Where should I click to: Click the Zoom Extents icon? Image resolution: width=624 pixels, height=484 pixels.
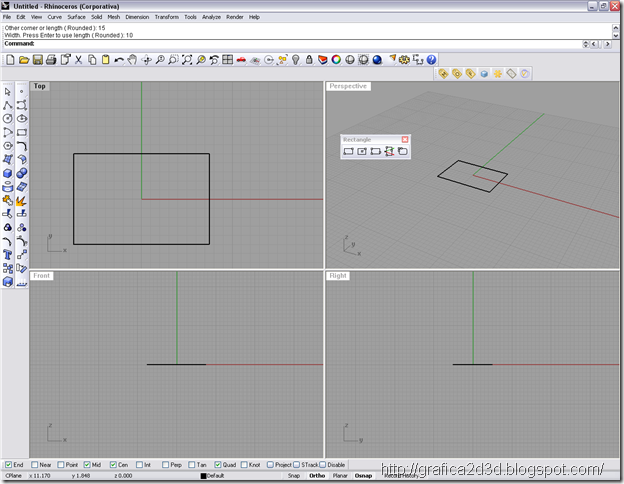[187, 60]
